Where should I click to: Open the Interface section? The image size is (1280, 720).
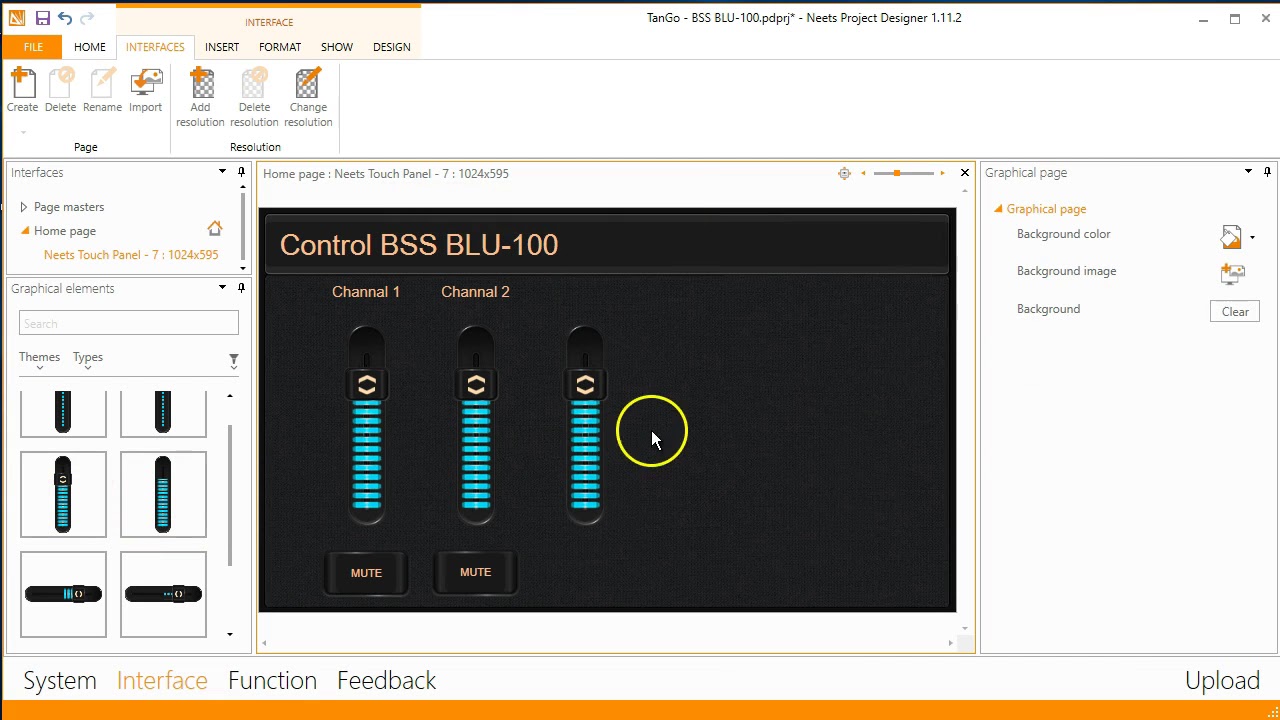(162, 681)
